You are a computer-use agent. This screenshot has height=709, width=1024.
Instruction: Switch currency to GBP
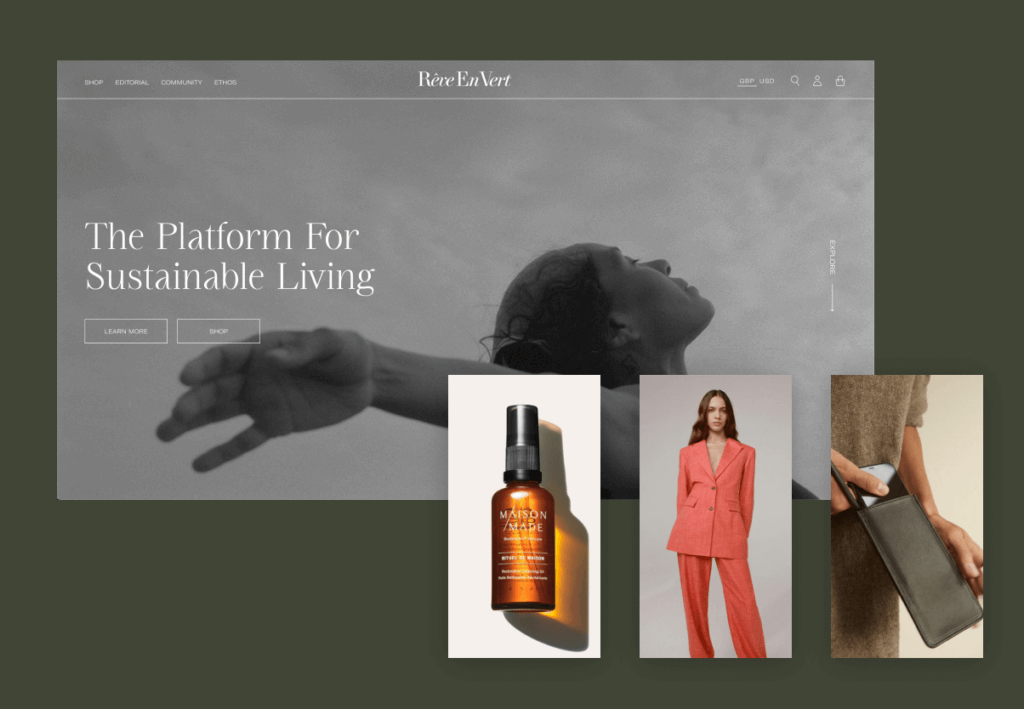click(x=746, y=81)
